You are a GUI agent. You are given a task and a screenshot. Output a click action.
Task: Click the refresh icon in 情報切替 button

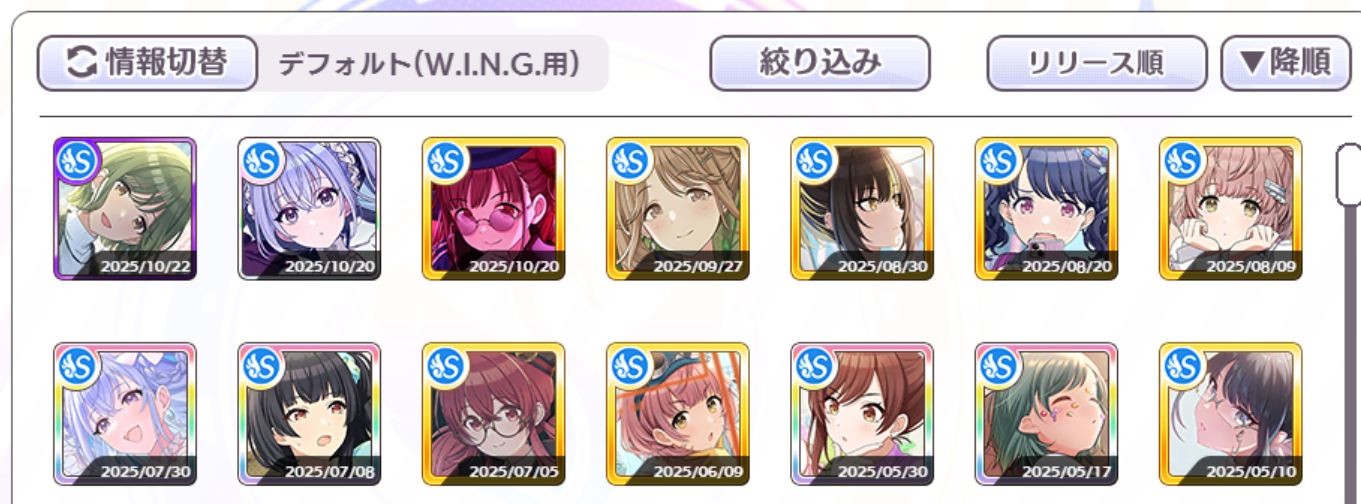80,63
